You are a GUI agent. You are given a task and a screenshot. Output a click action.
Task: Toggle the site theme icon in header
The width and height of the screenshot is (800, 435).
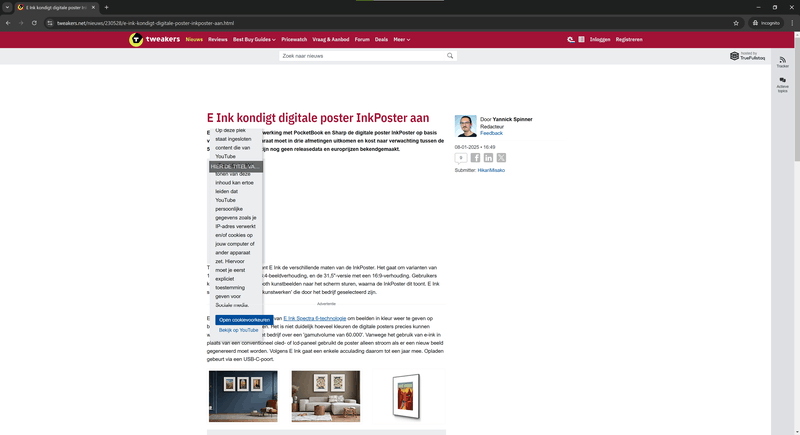pos(570,39)
